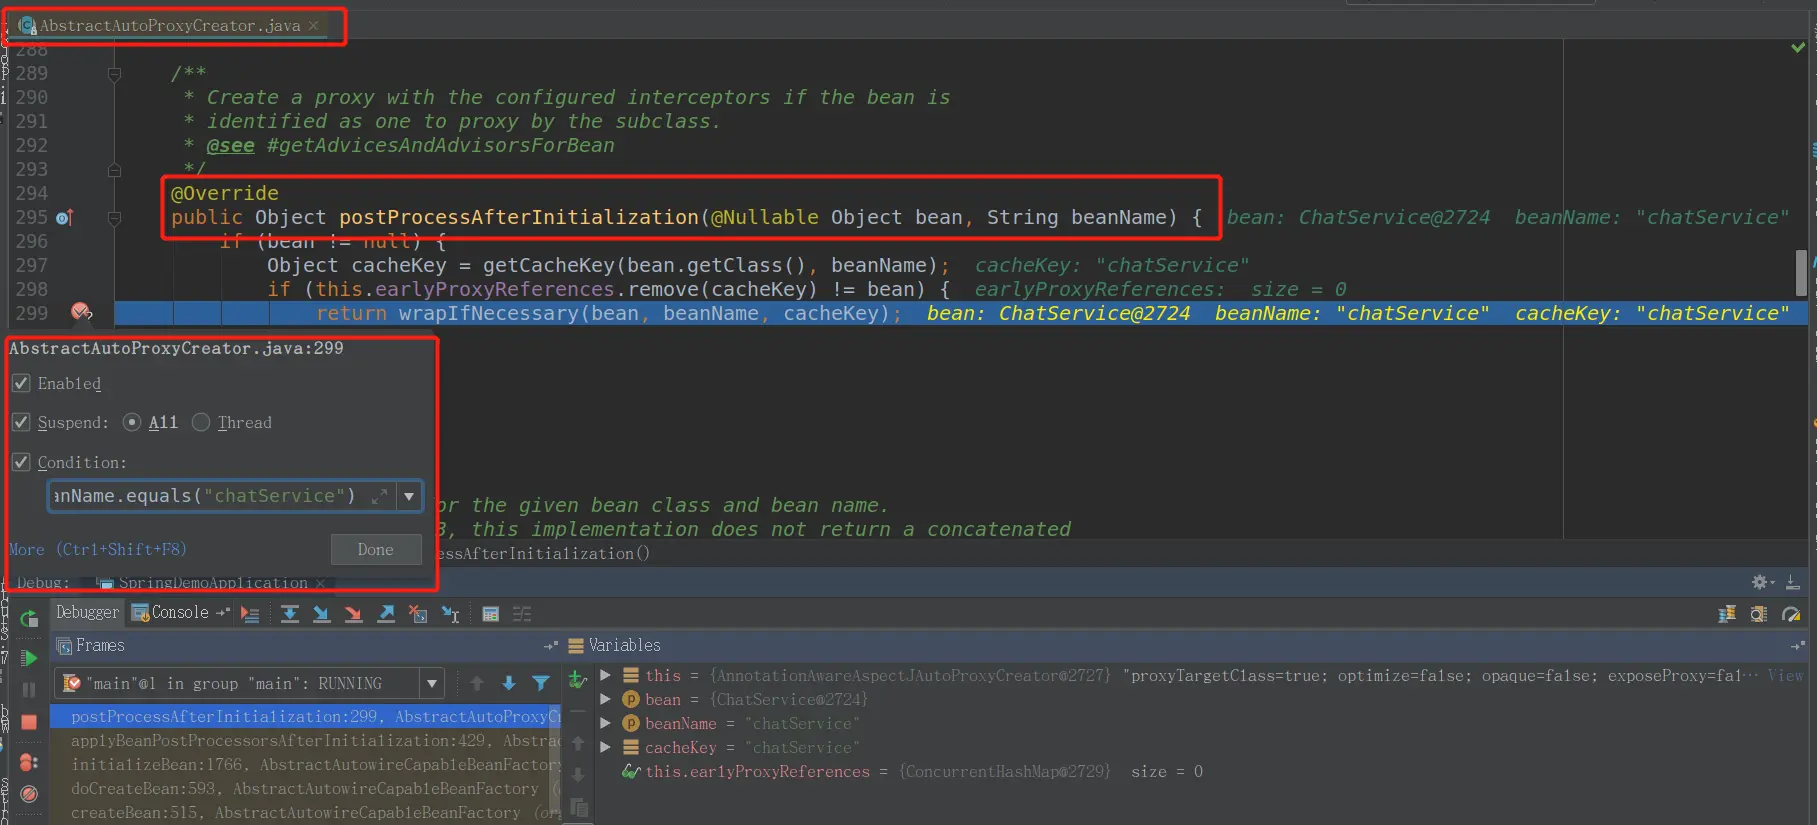Stop the debug session with the red square

[29, 721]
